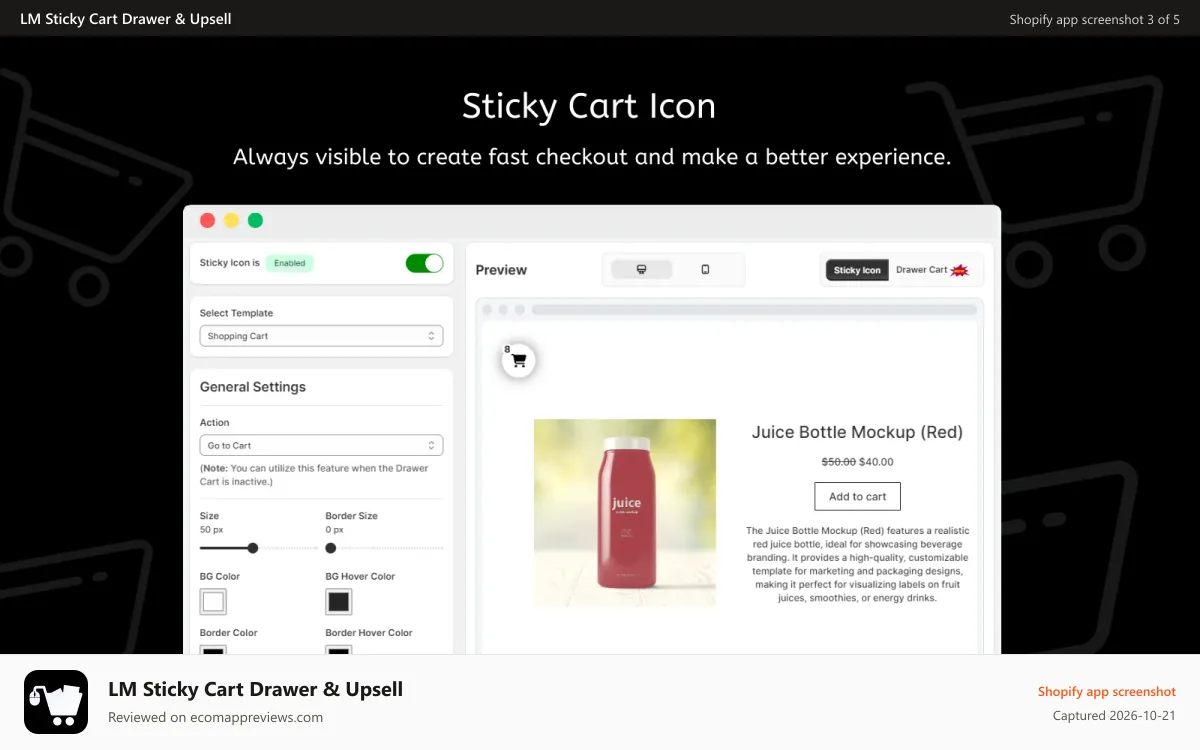Click the green maximize window dot
This screenshot has width=1200, height=750.
pyautogui.click(x=255, y=221)
